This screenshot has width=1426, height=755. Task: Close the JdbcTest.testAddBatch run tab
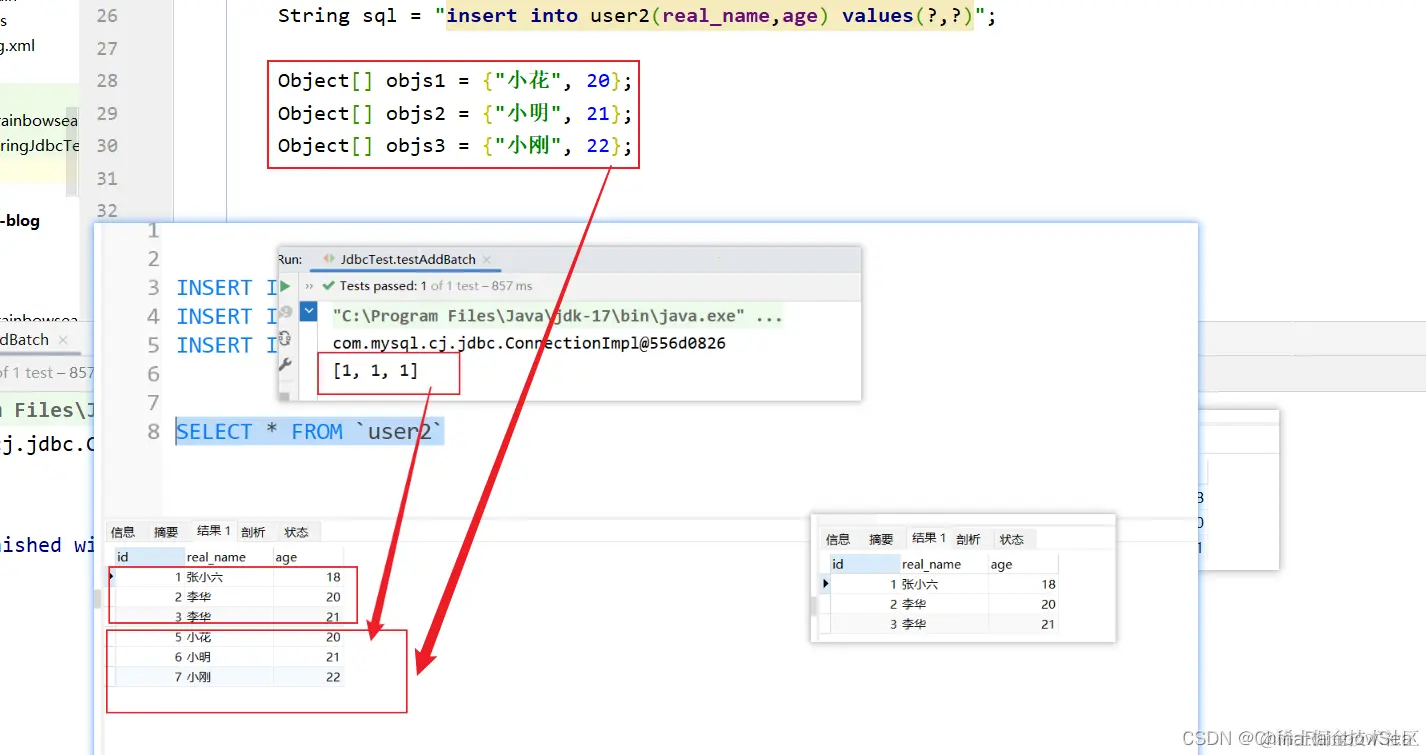[487, 260]
